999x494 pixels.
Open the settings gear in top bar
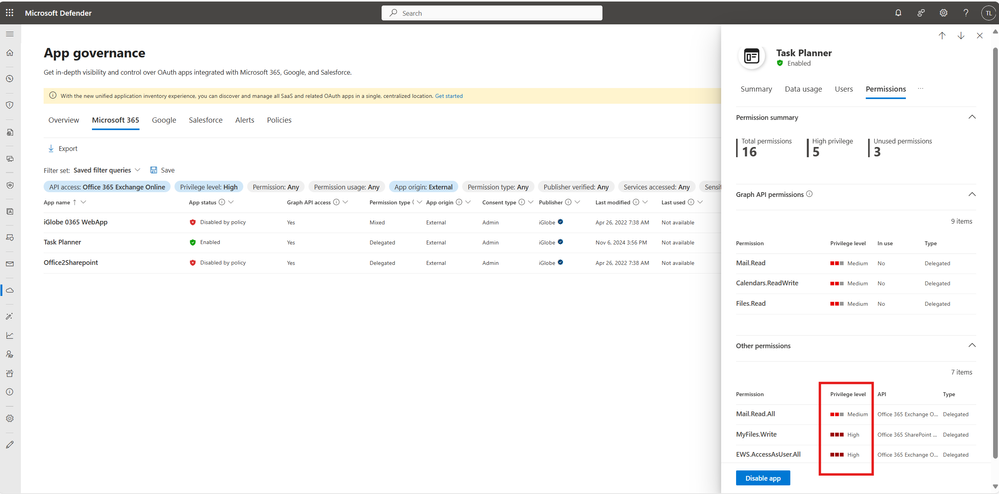944,13
